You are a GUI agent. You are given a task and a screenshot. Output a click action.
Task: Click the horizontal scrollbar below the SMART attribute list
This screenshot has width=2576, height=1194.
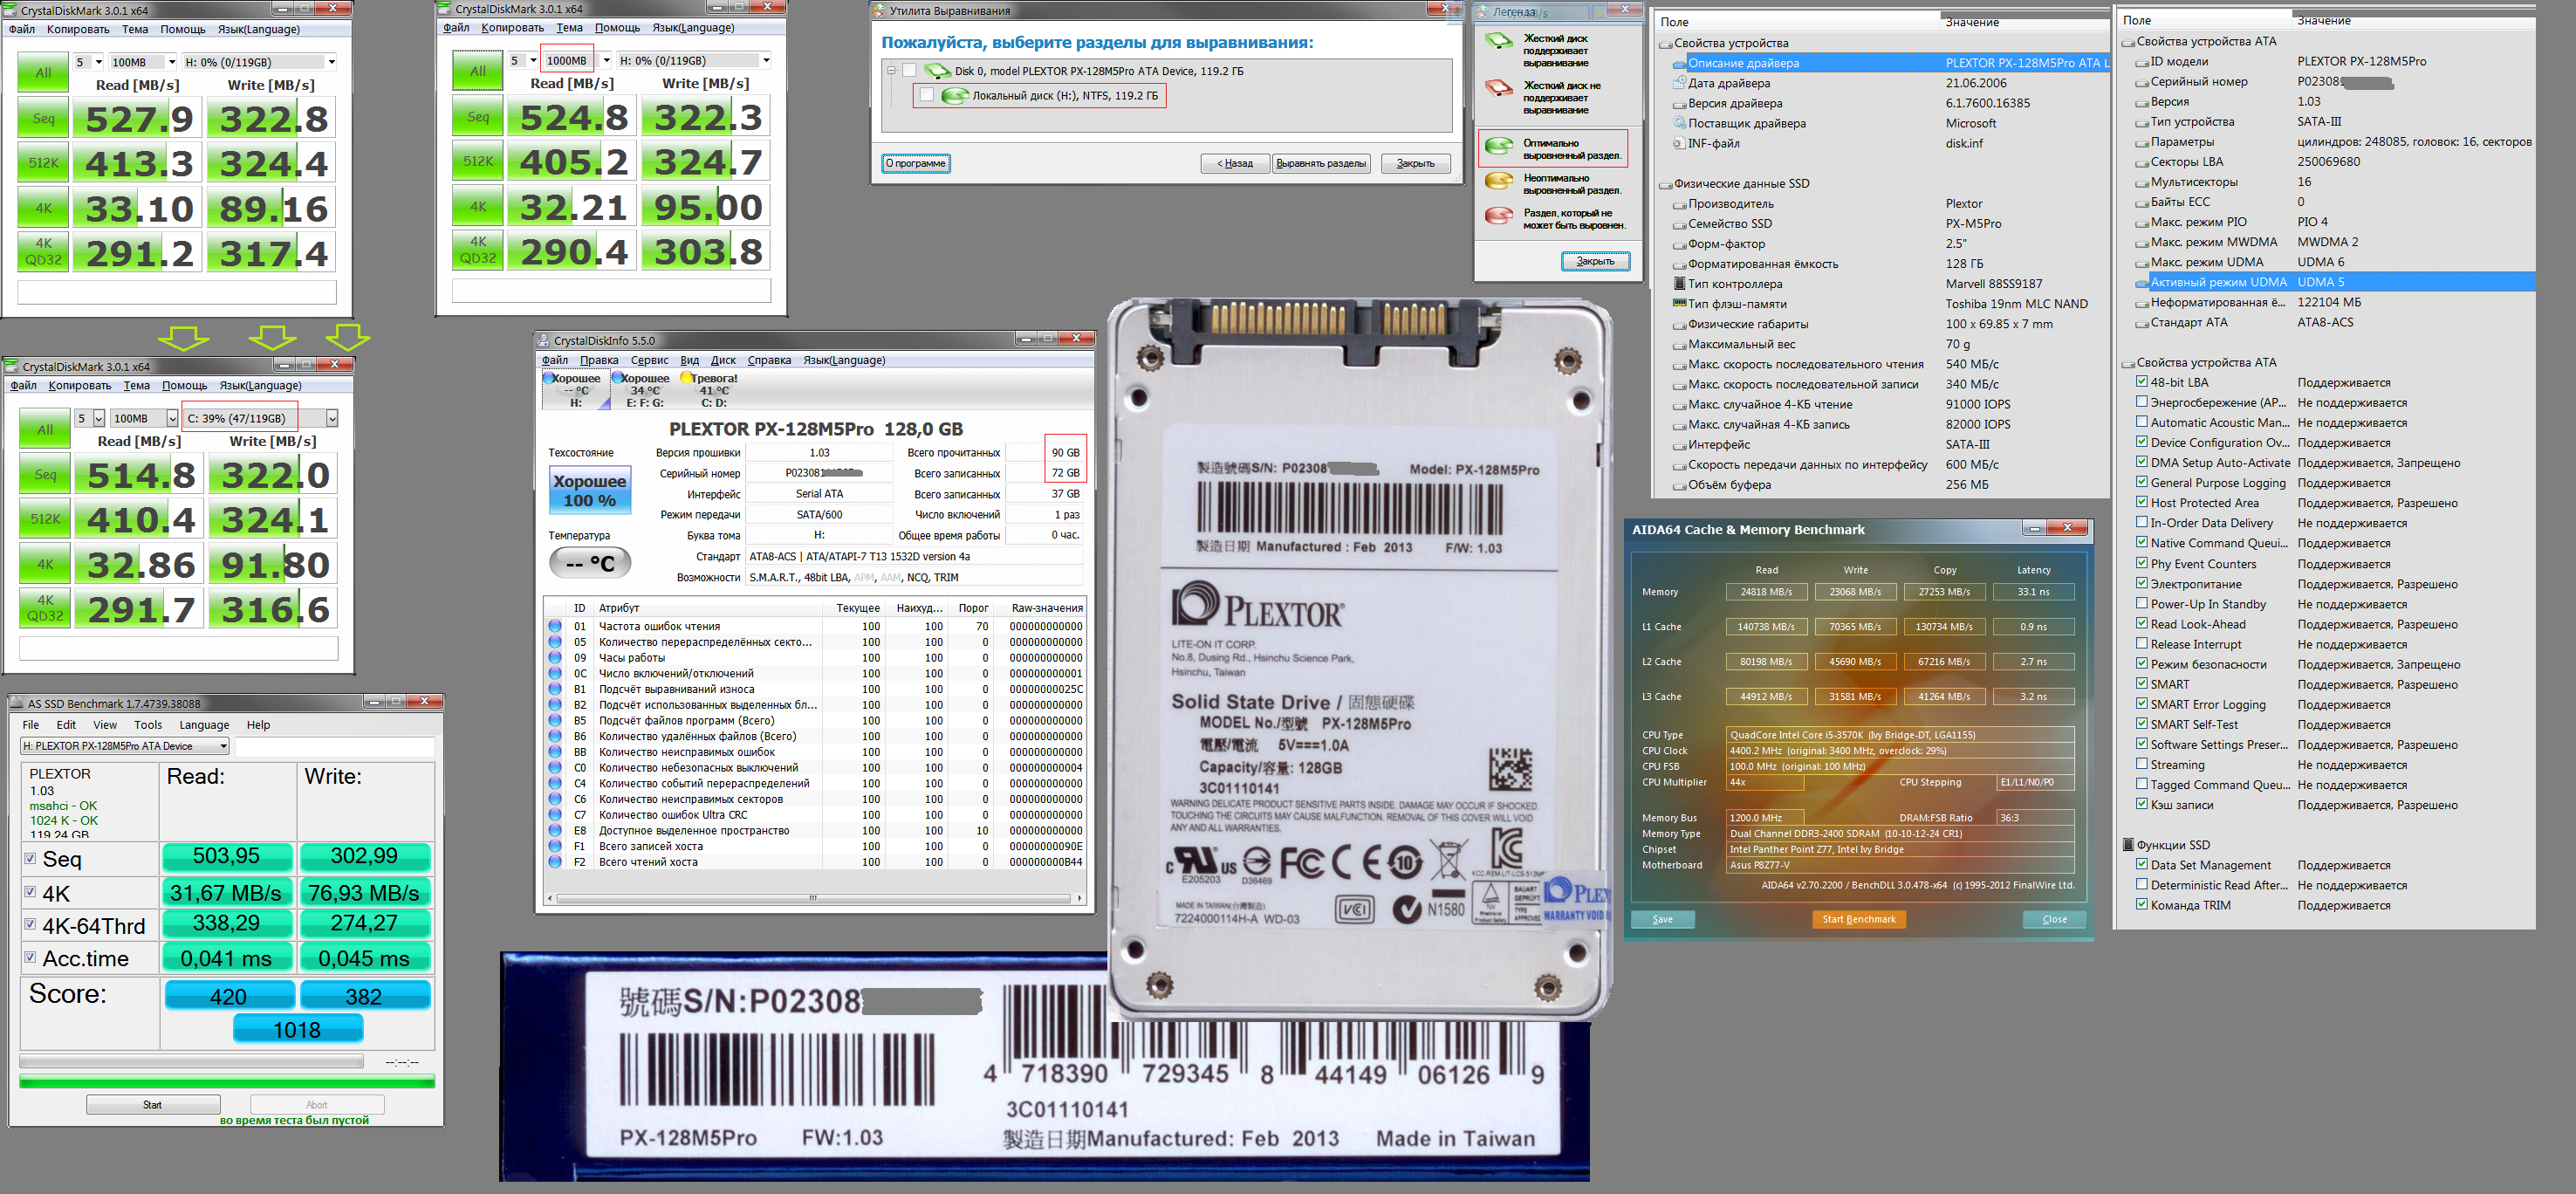(815, 898)
